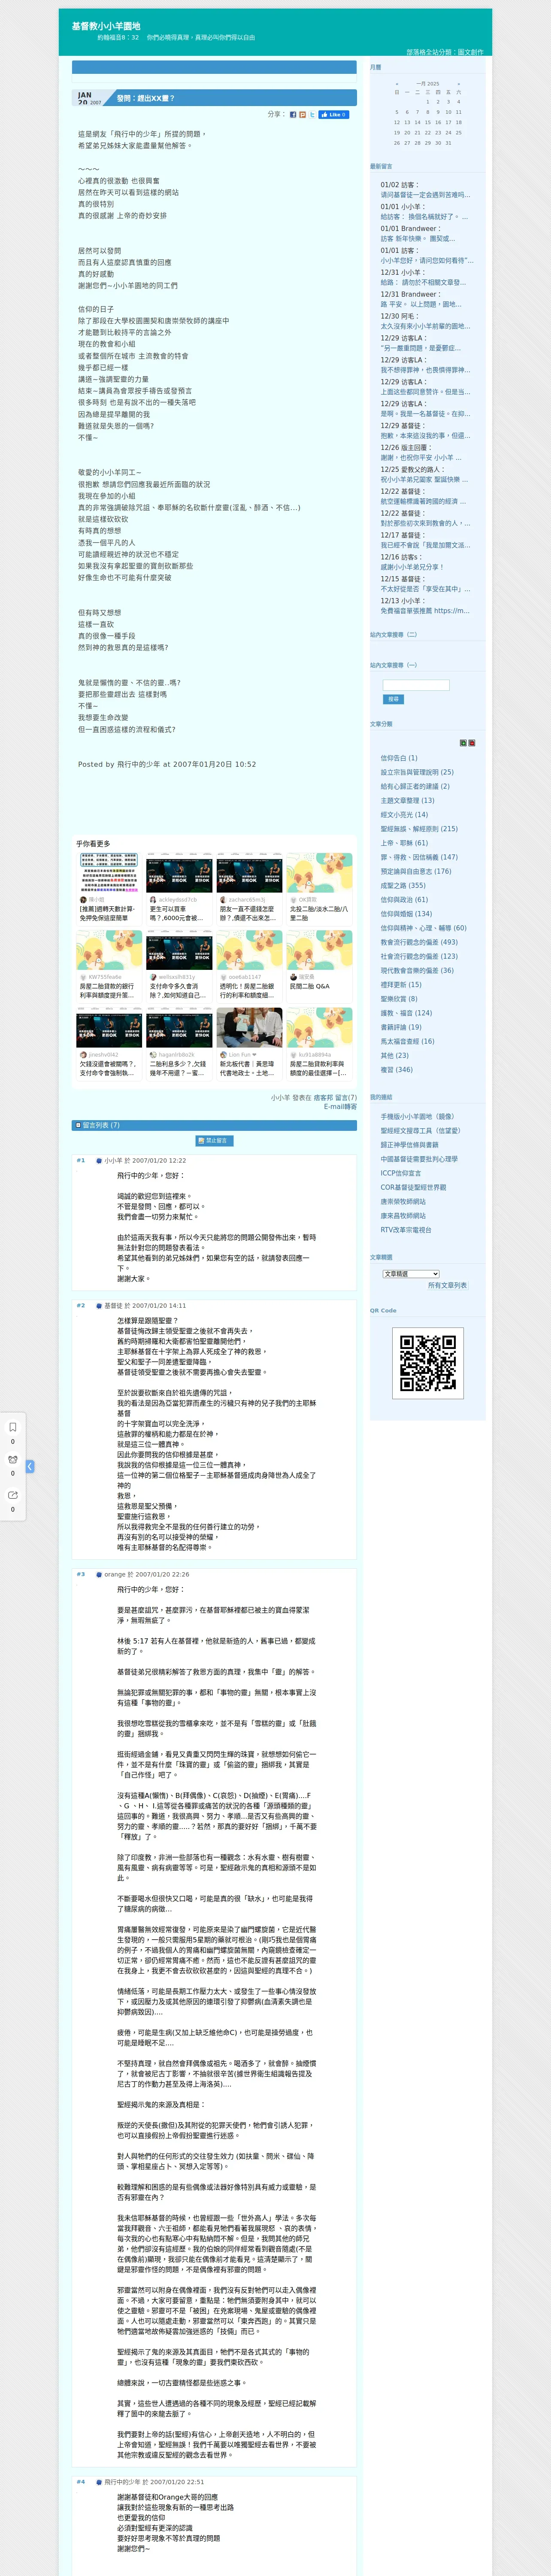Viewport: 551px width, 2576px height.
Task: Click the 禁止留言 button
Action: point(215,1141)
